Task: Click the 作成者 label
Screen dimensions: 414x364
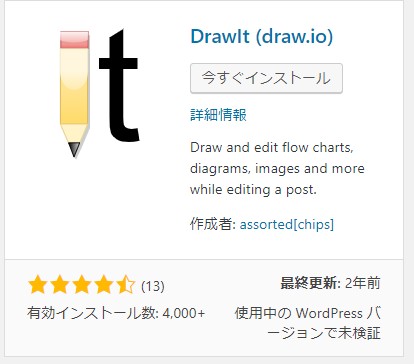Action: 213,224
